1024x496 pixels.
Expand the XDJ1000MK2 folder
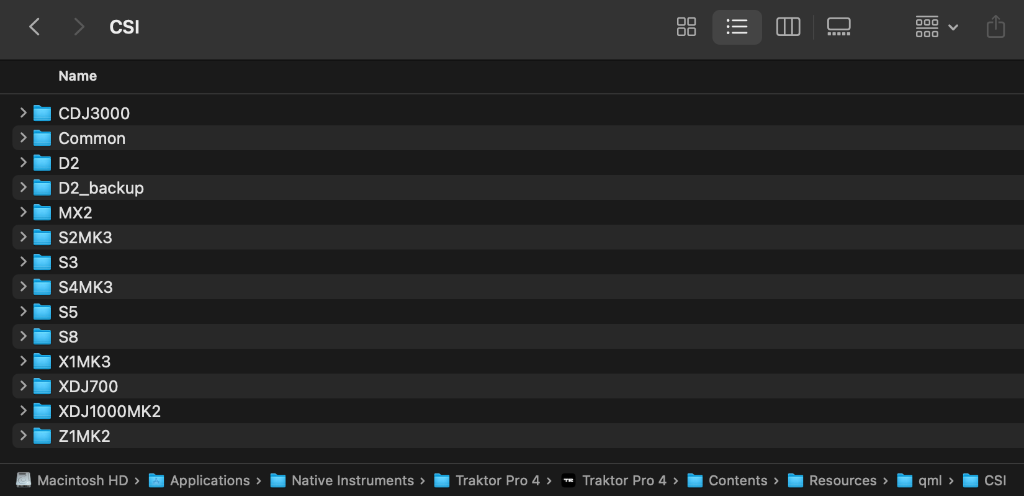(x=23, y=411)
